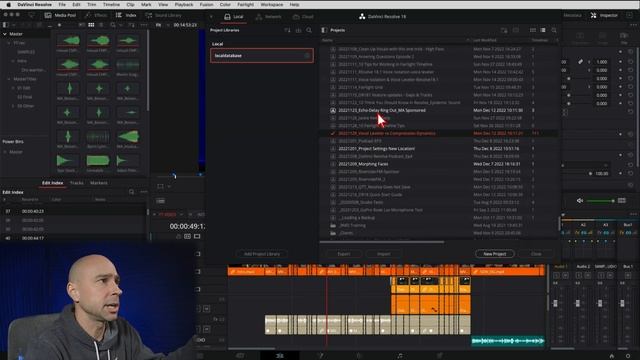640x360 pixels.
Task: Open the Markers tab in Index
Action: 99,183
